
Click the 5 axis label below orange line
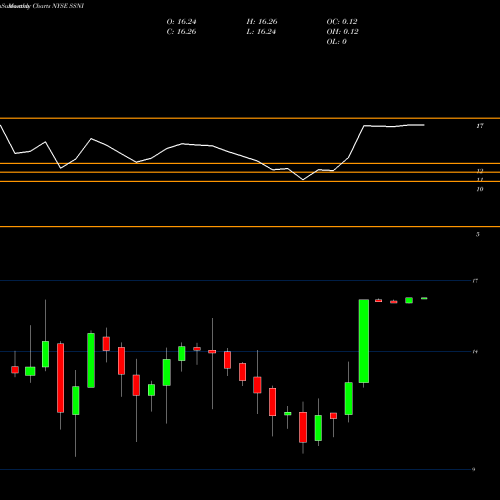[x=478, y=234]
